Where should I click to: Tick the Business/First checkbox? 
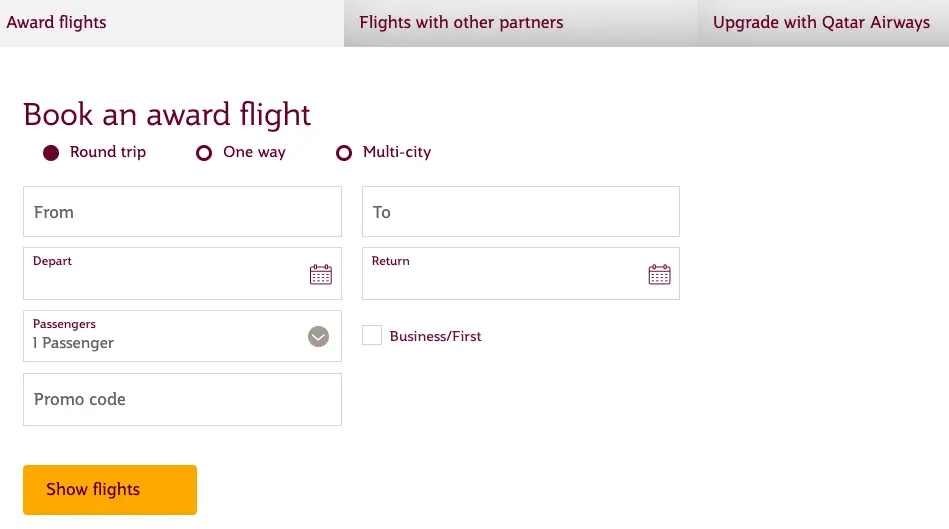[372, 335]
